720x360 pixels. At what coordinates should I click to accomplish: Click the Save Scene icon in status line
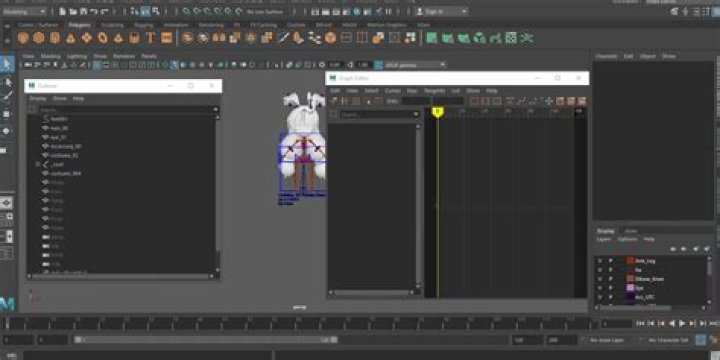point(84,11)
